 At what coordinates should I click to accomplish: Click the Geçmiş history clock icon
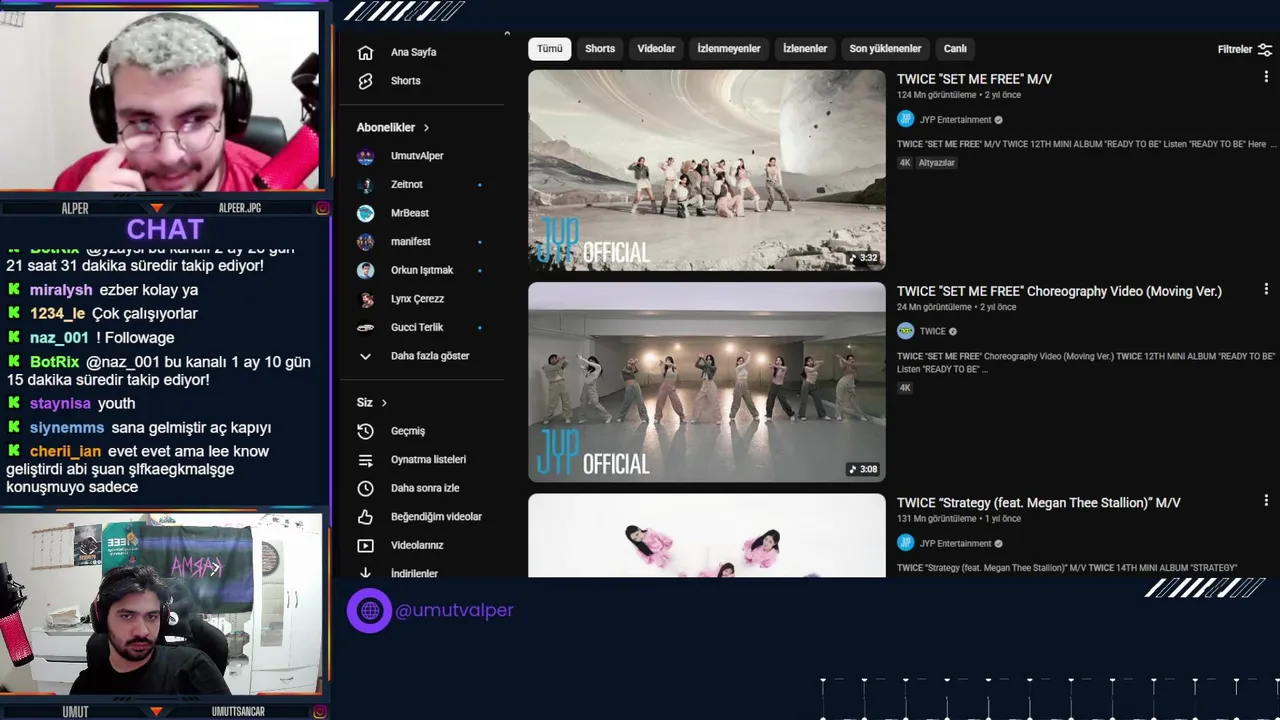click(365, 431)
